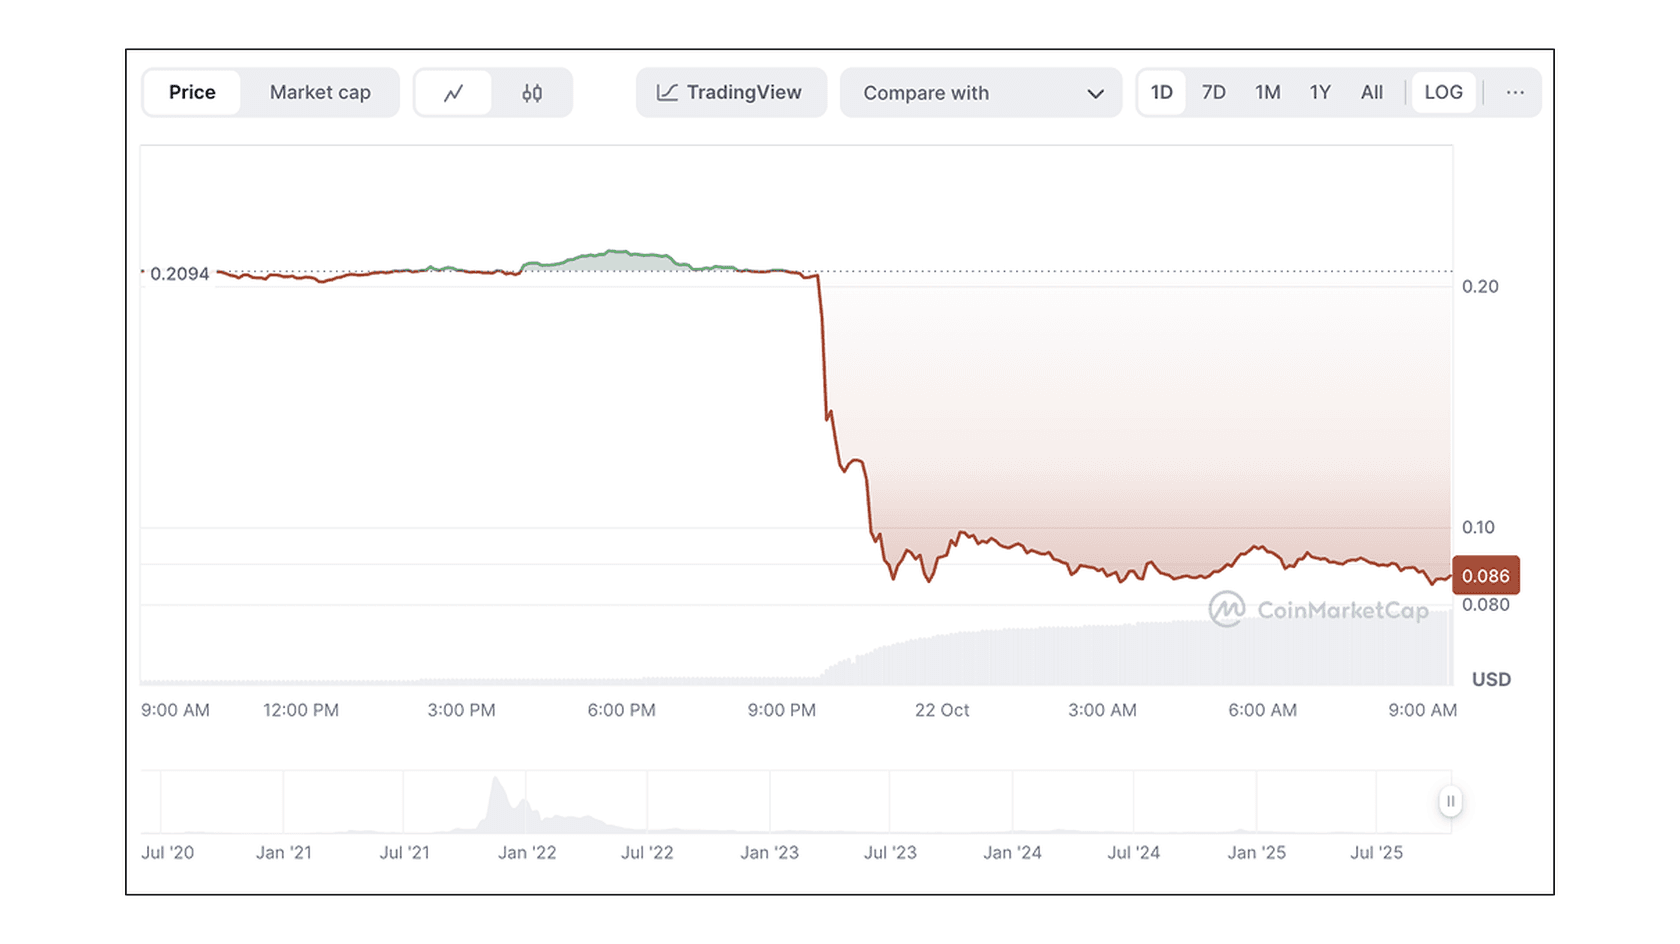Open the three-dot more options menu
Image resolution: width=1680 pixels, height=944 pixels.
(x=1515, y=93)
